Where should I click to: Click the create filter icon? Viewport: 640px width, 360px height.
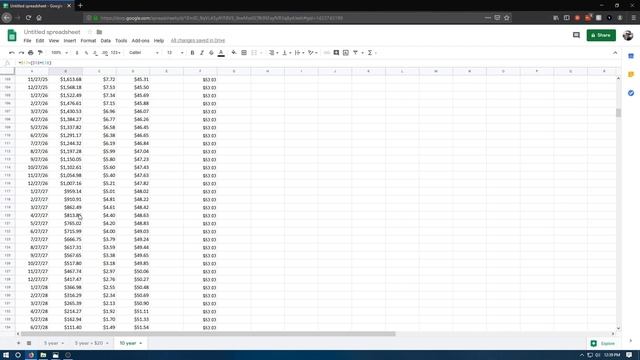[x=356, y=53]
